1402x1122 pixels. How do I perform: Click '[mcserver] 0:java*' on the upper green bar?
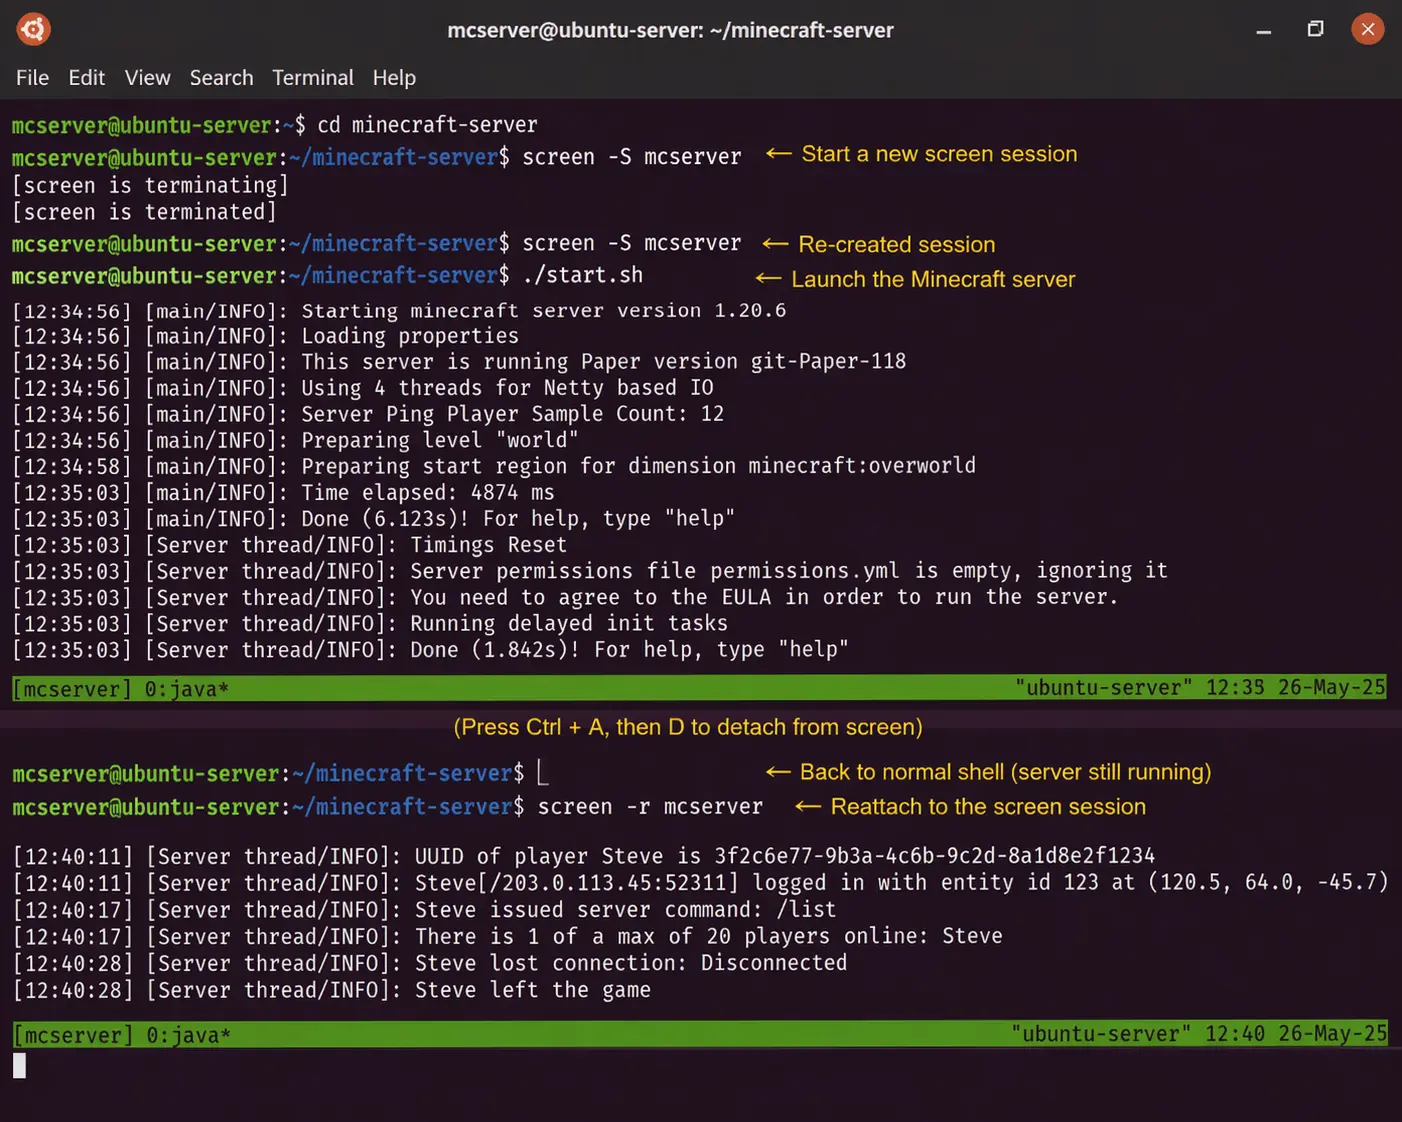120,688
